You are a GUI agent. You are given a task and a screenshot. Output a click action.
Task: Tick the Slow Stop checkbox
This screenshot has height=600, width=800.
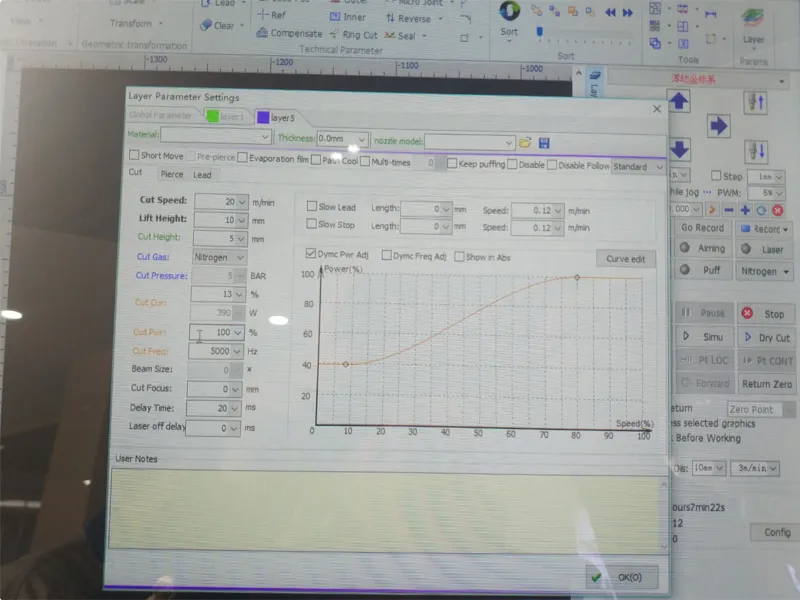311,223
